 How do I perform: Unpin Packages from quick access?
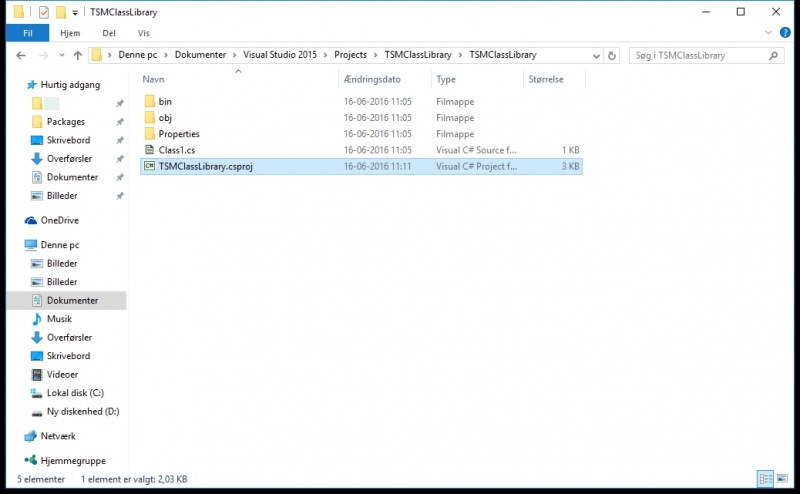(x=120, y=122)
